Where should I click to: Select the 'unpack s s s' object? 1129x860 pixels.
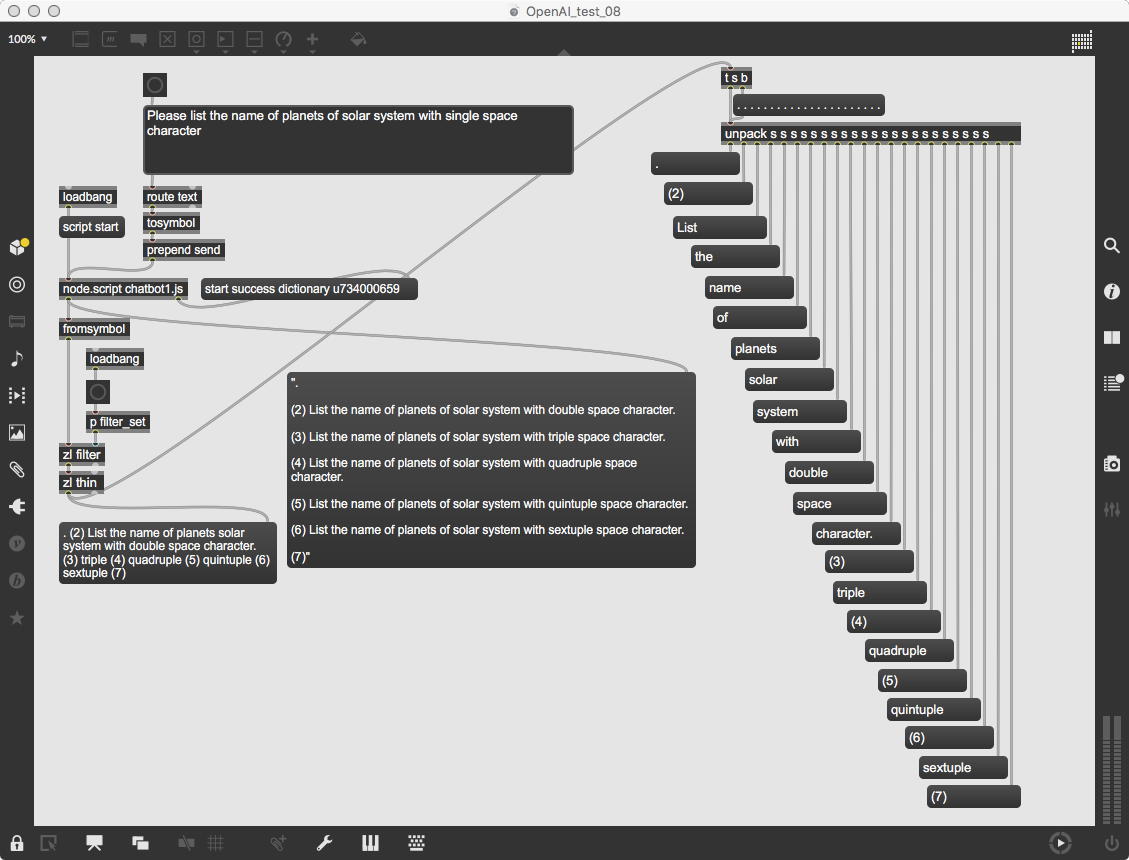871,134
